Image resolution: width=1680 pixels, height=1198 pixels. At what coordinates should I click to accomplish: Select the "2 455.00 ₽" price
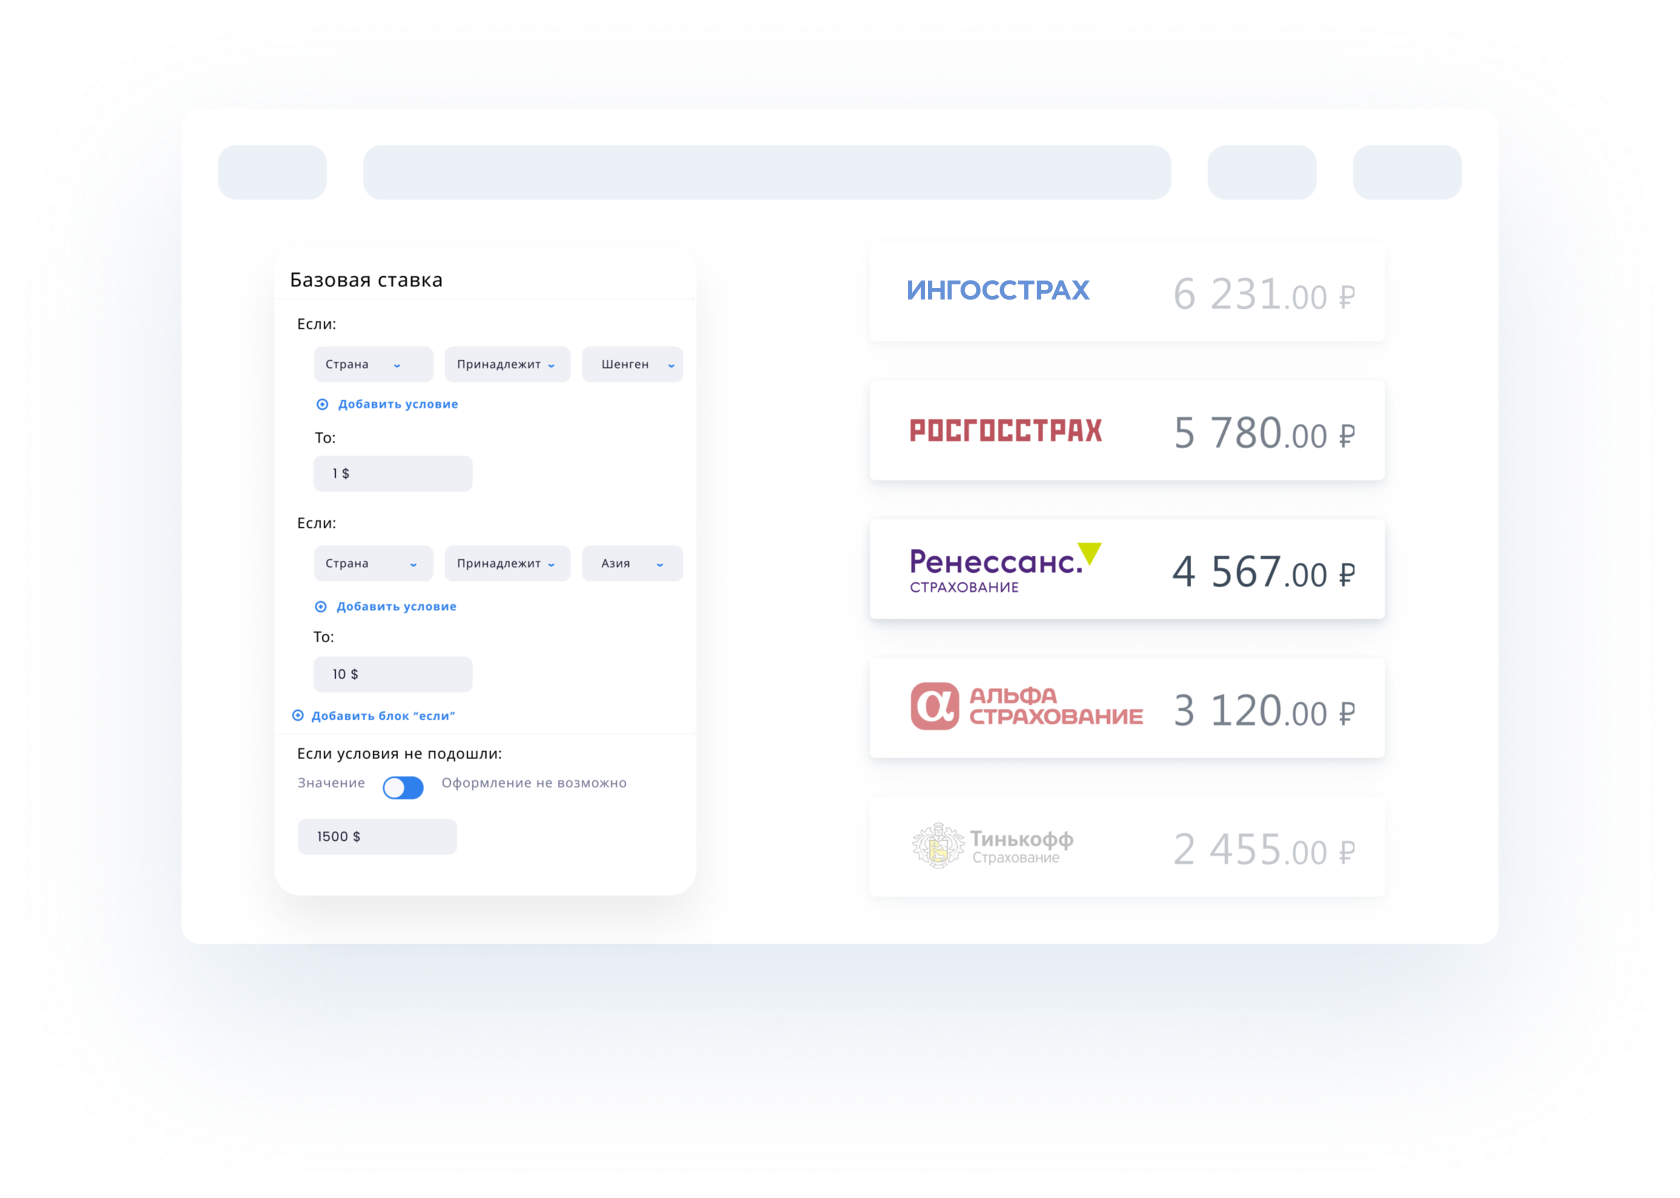click(x=1264, y=851)
